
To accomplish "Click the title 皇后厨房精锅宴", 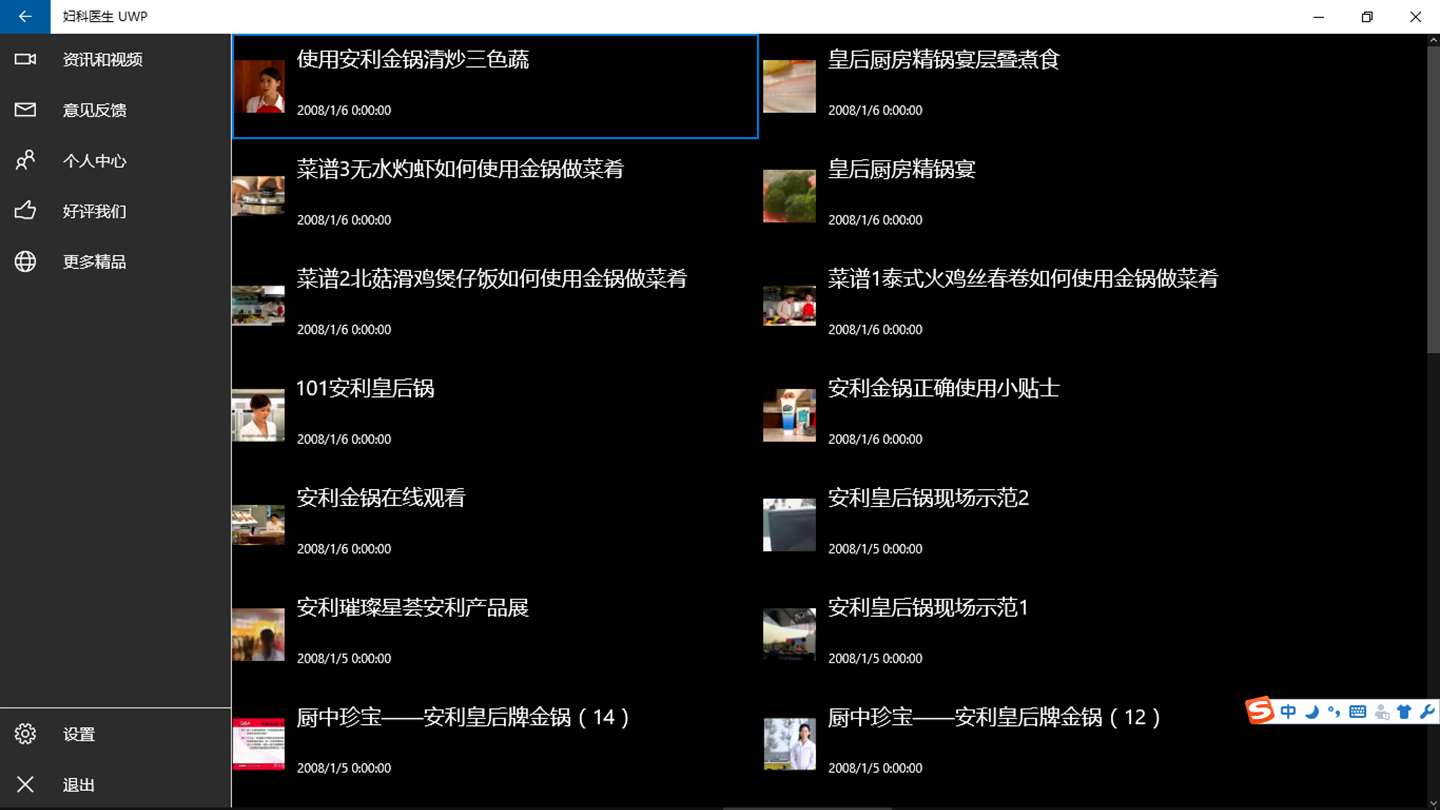I will tap(902, 169).
